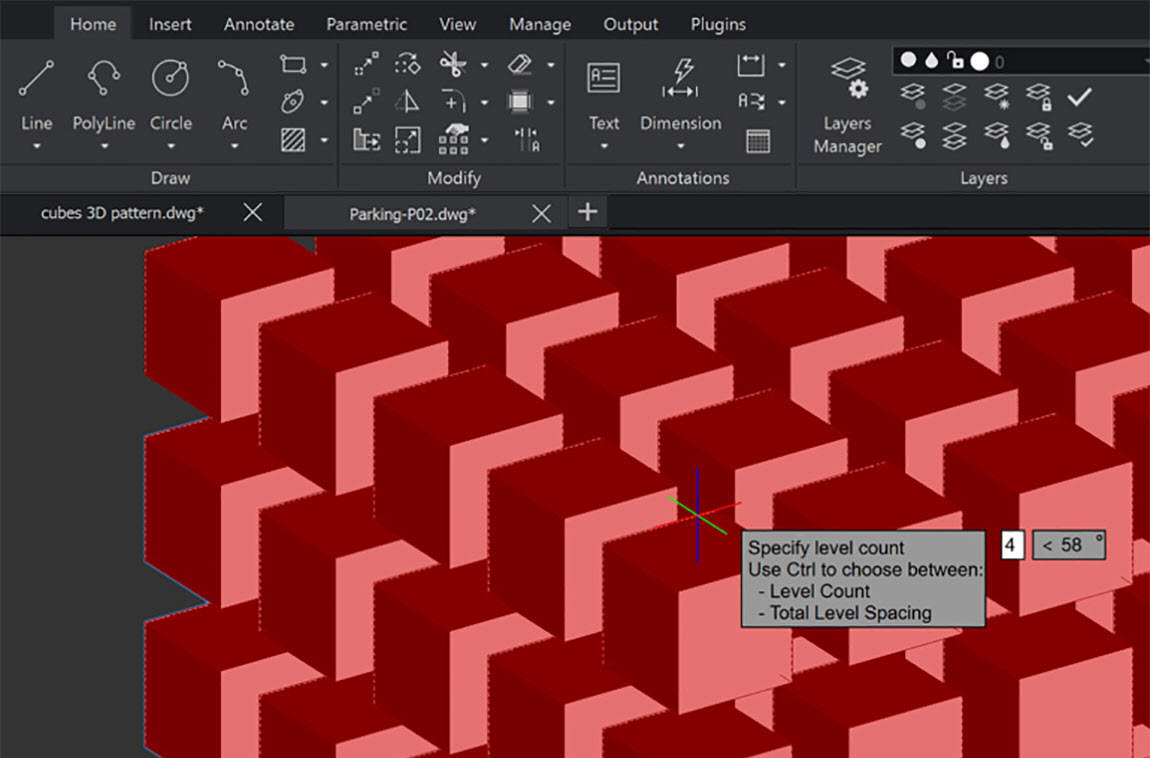This screenshot has height=758, width=1150.
Task: Click the layer isolate icon
Action: click(953, 96)
